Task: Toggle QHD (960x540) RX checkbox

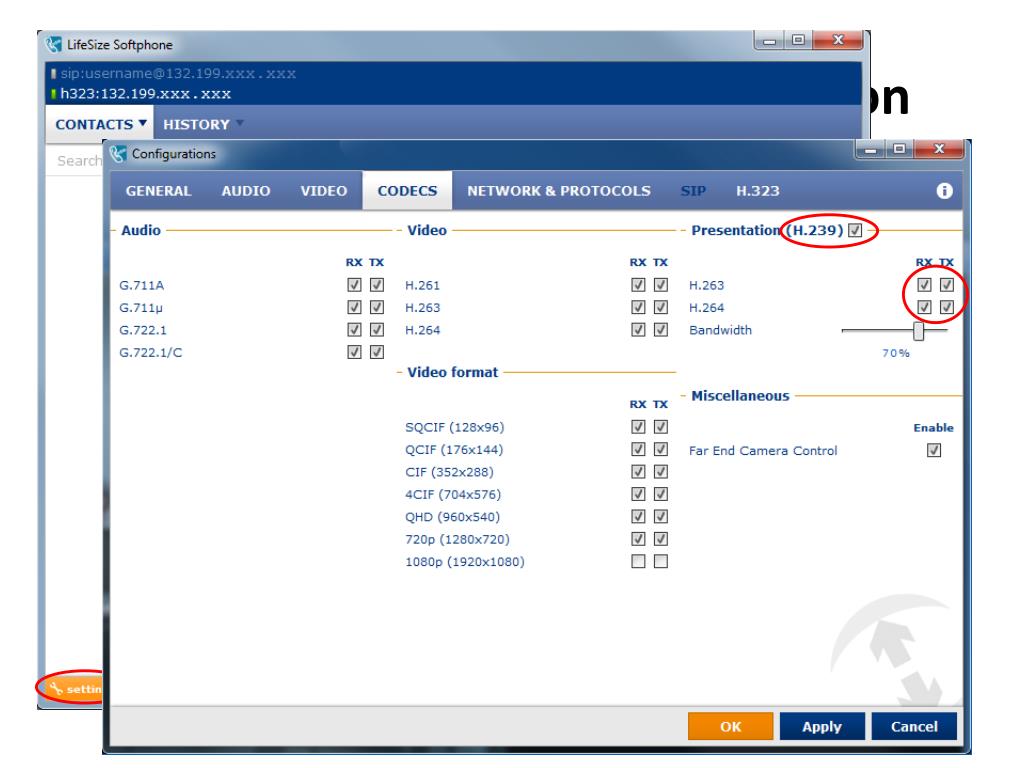Action: coord(638,517)
